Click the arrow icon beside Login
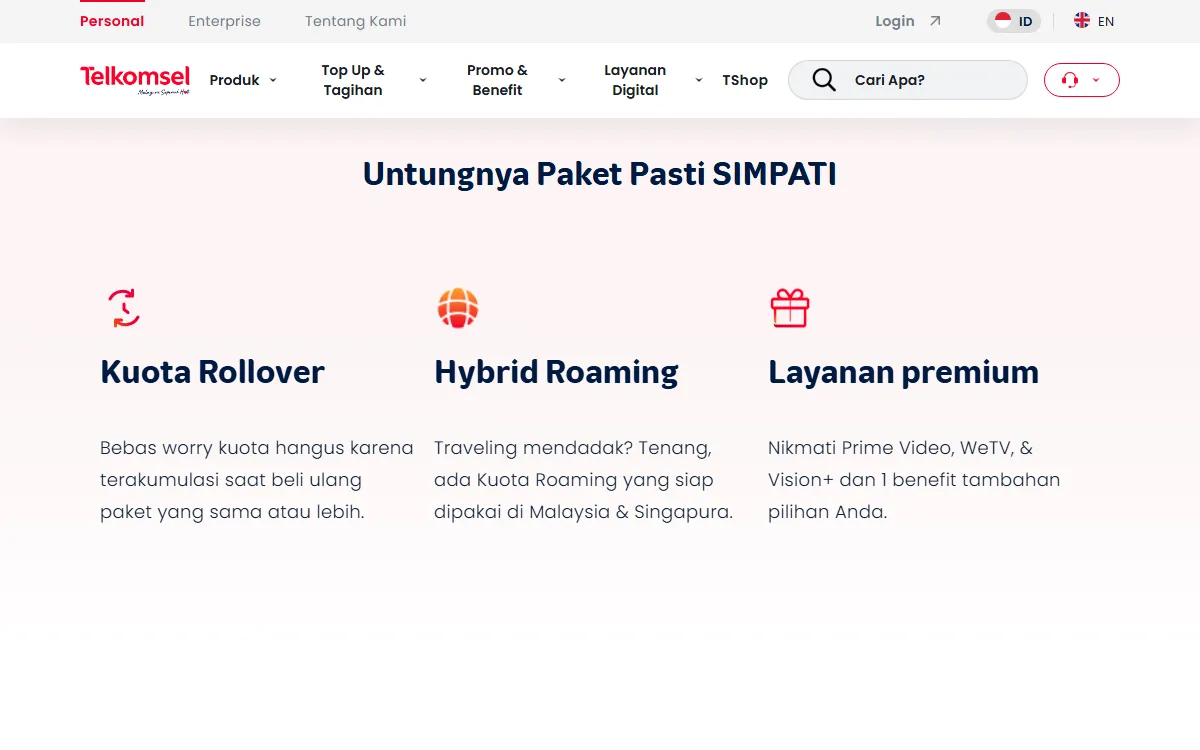The image size is (1200, 750). click(935, 21)
